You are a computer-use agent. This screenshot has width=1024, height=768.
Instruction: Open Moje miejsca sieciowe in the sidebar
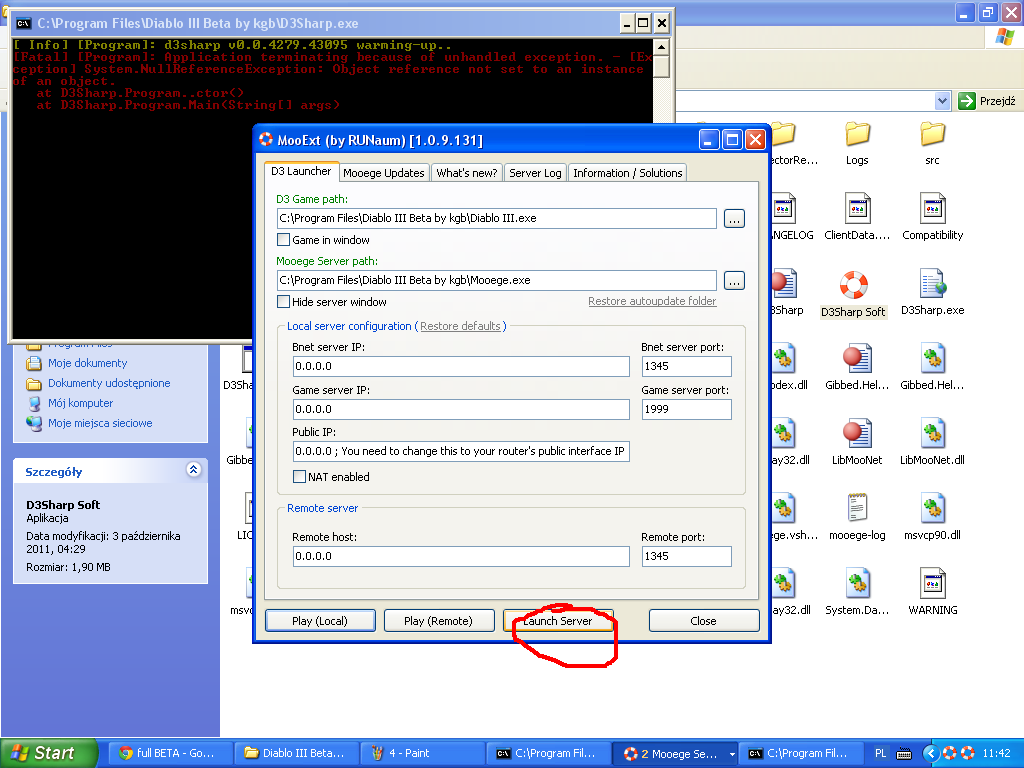click(x=100, y=423)
